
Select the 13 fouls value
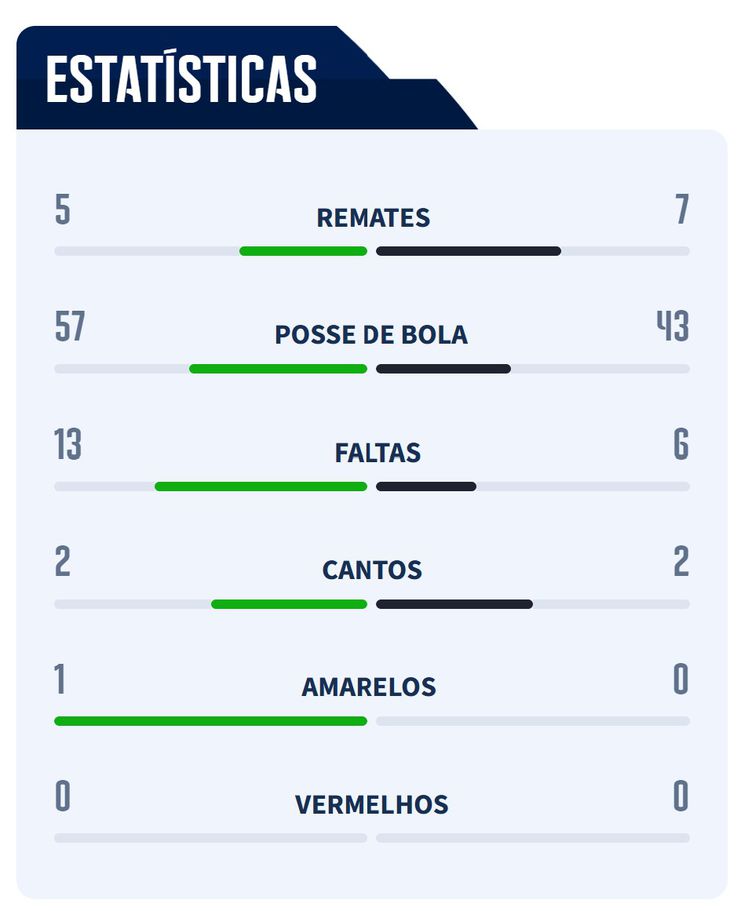68,445
